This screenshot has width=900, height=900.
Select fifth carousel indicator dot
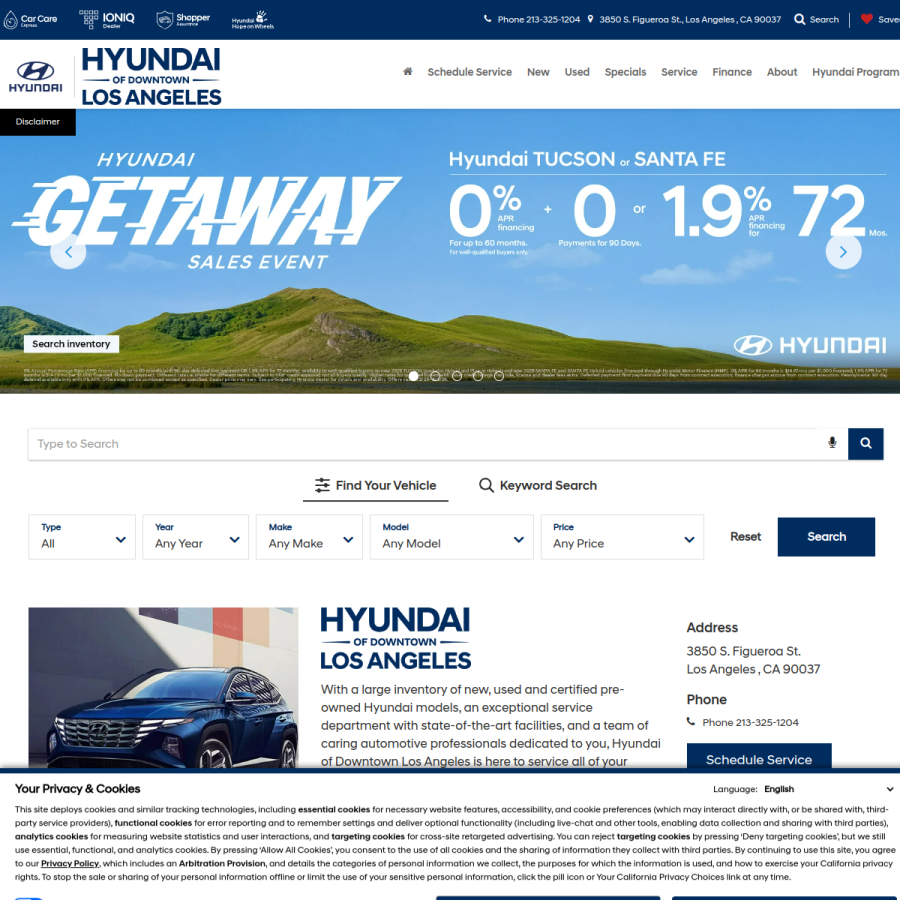499,376
